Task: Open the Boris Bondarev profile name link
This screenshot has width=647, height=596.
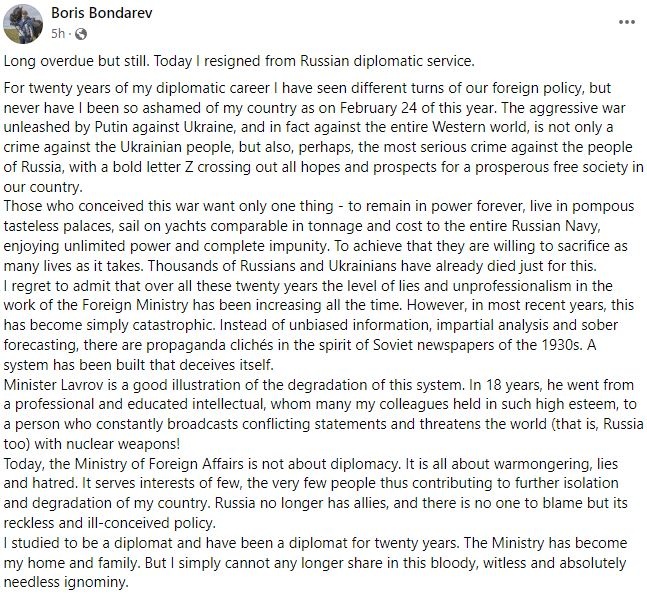Action: click(x=102, y=13)
